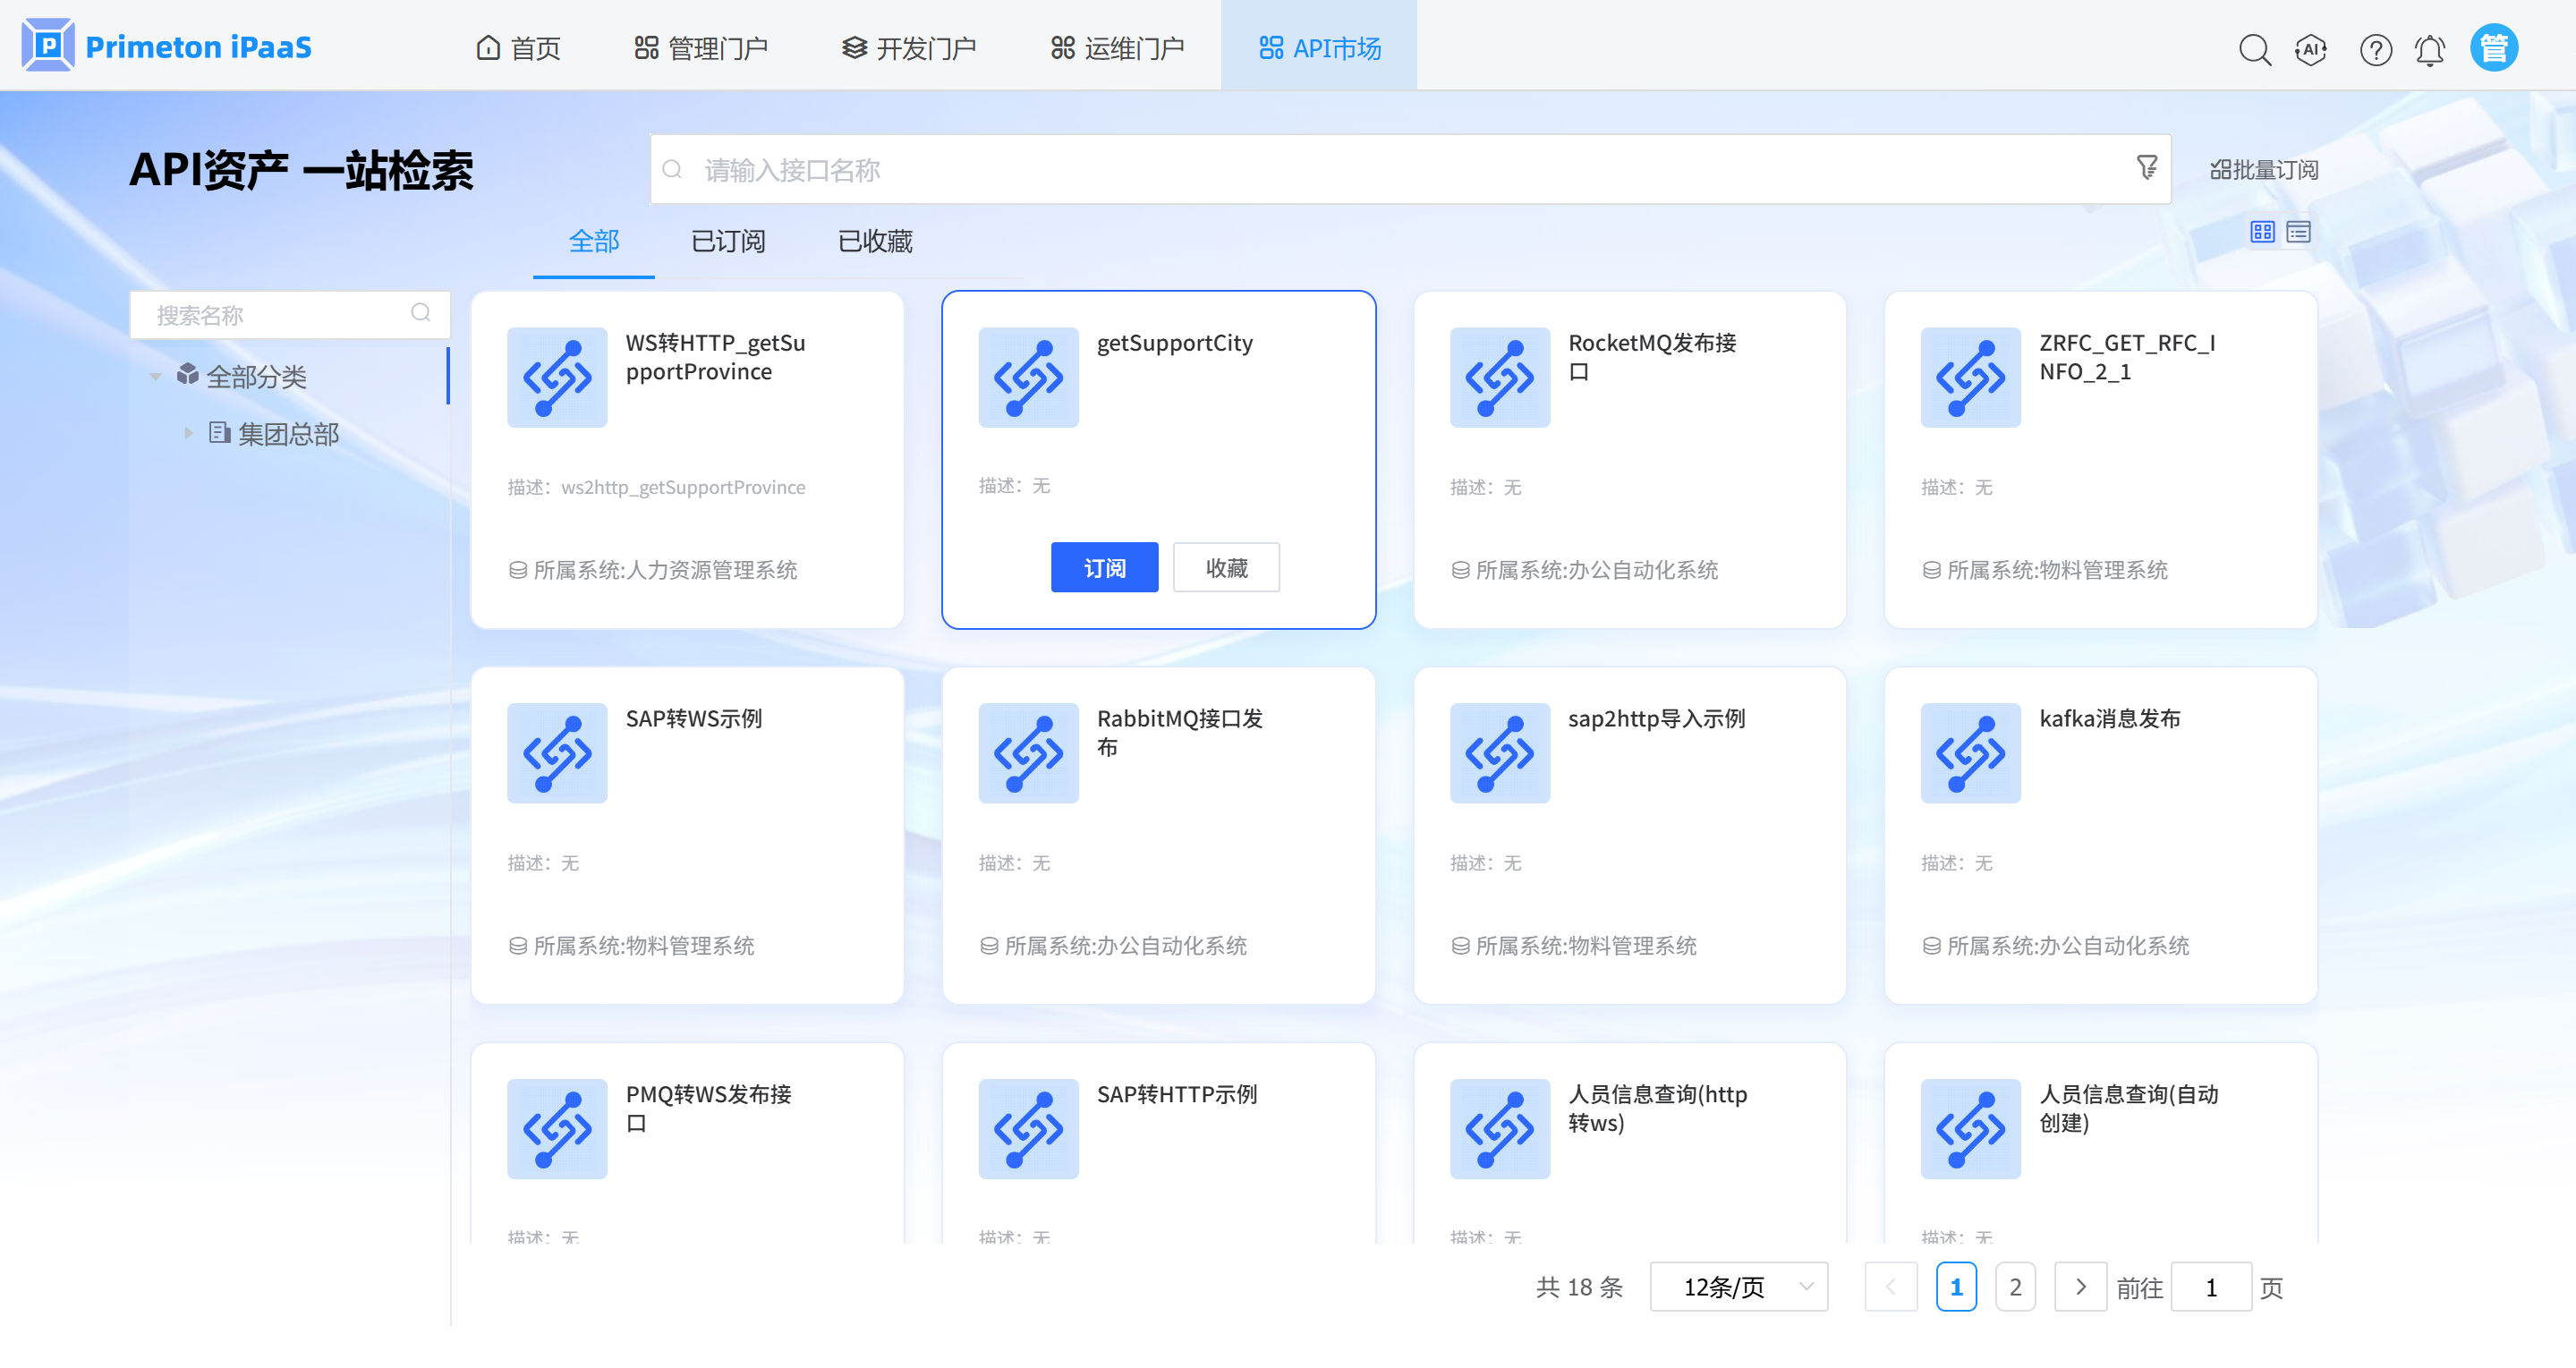This screenshot has height=1368, width=2576.
Task: Click the 订阅 button on getSupportCity
Action: [x=1104, y=568]
